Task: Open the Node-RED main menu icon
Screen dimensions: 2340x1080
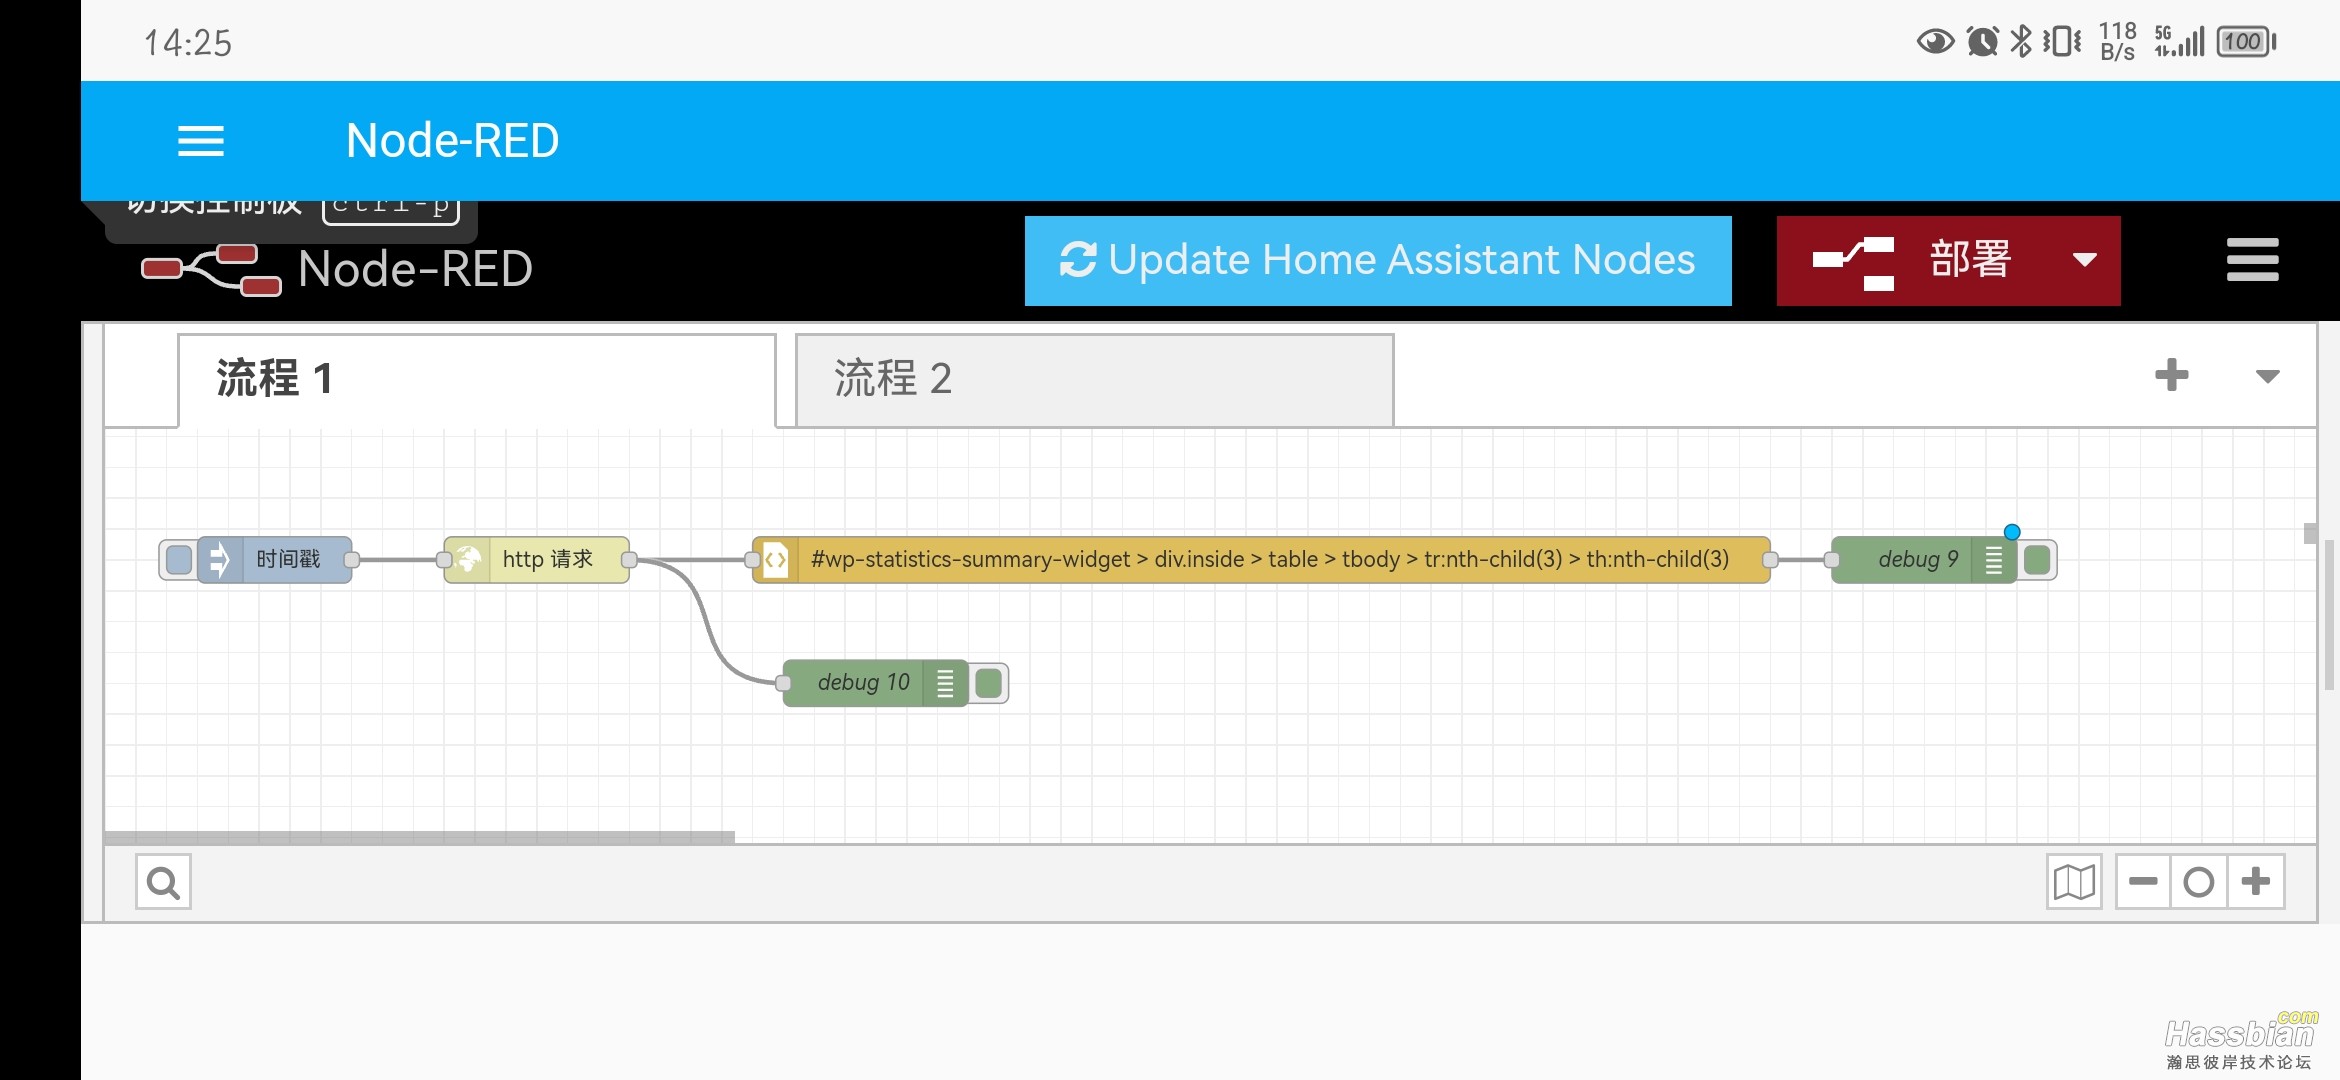Action: coord(2252,260)
